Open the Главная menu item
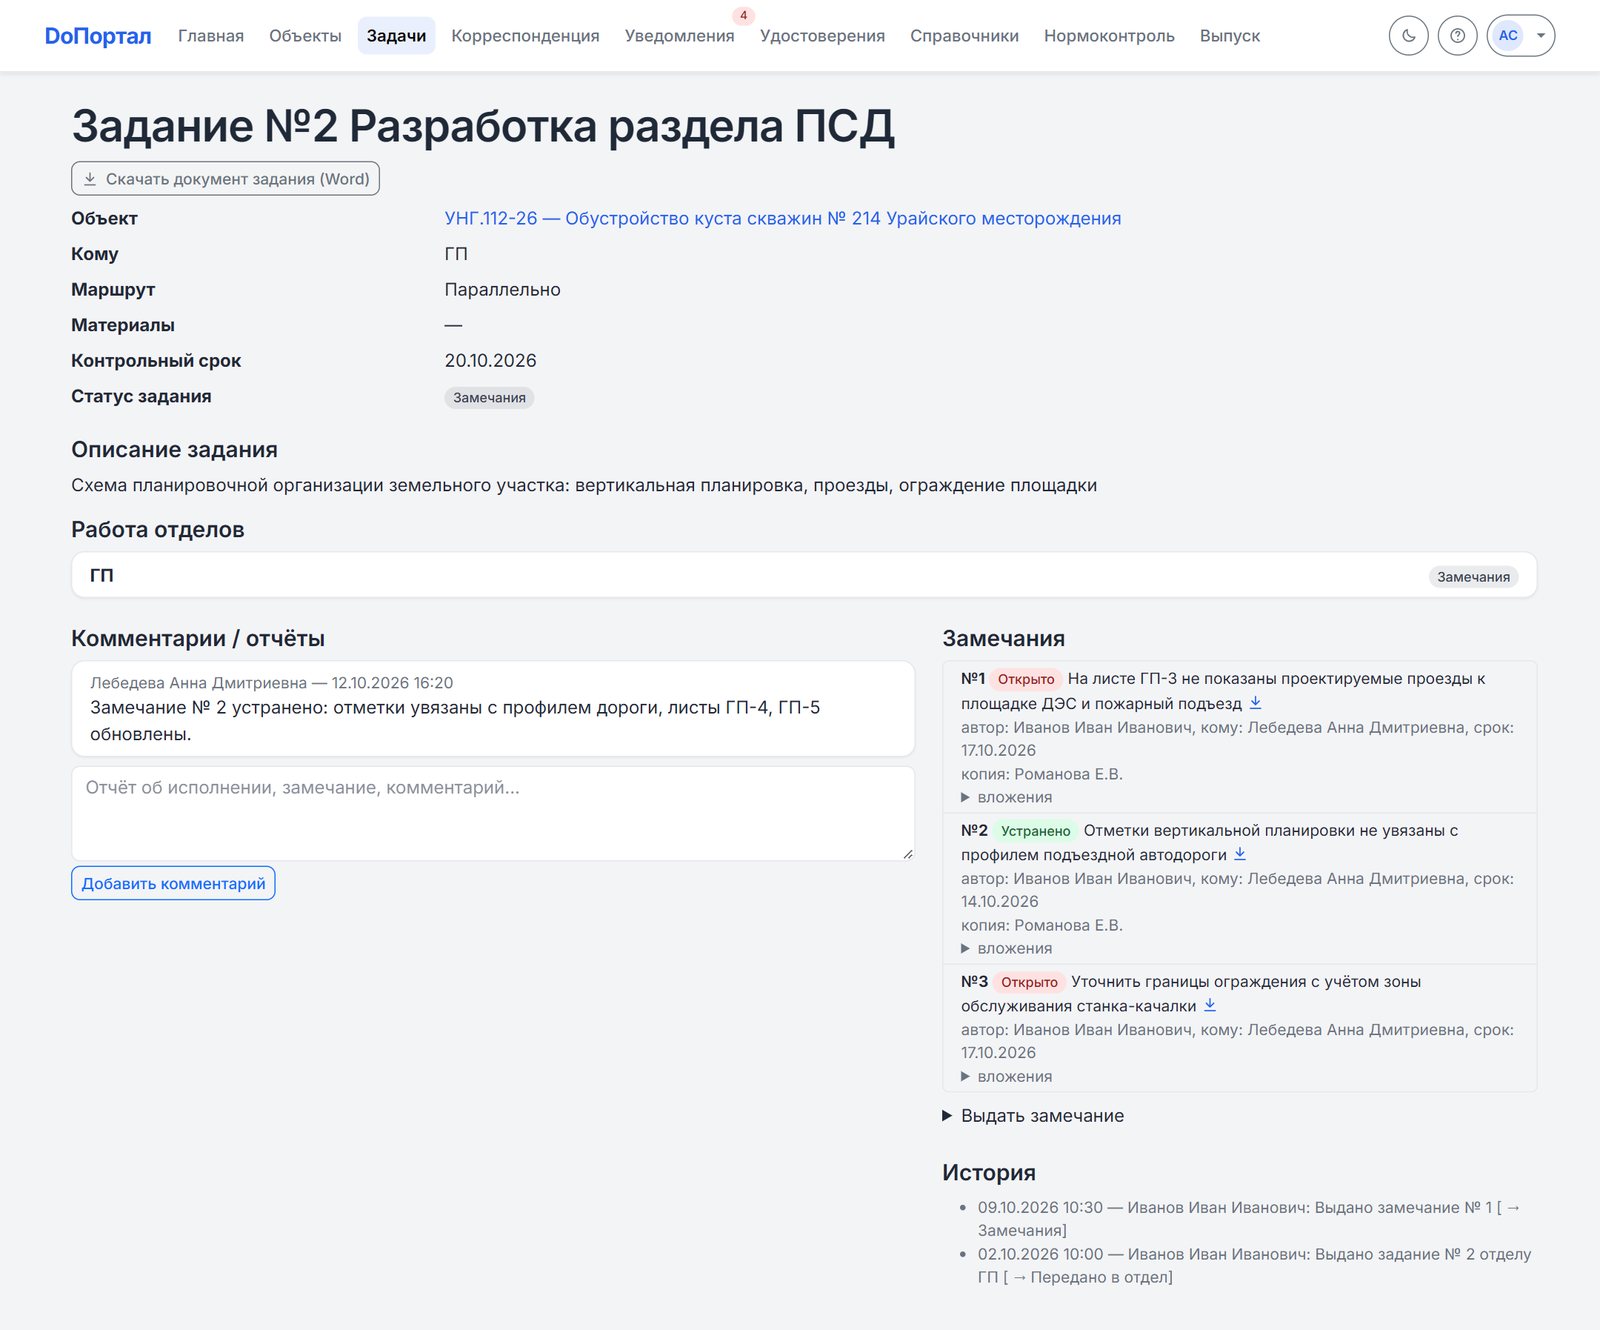The width and height of the screenshot is (1600, 1330). (x=211, y=36)
